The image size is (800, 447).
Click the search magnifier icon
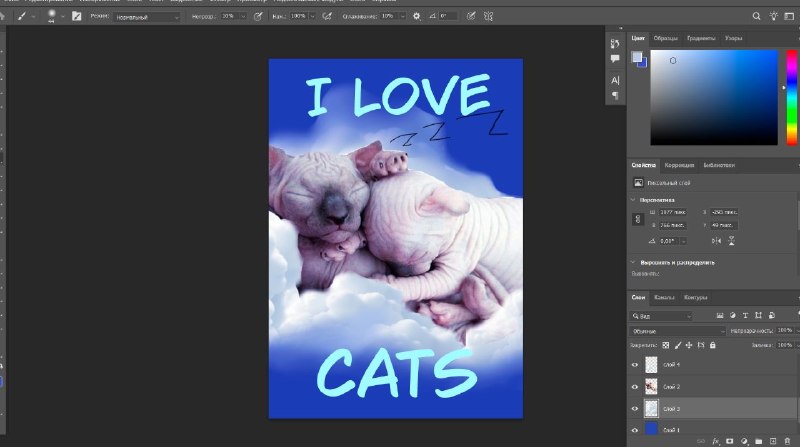pos(756,16)
